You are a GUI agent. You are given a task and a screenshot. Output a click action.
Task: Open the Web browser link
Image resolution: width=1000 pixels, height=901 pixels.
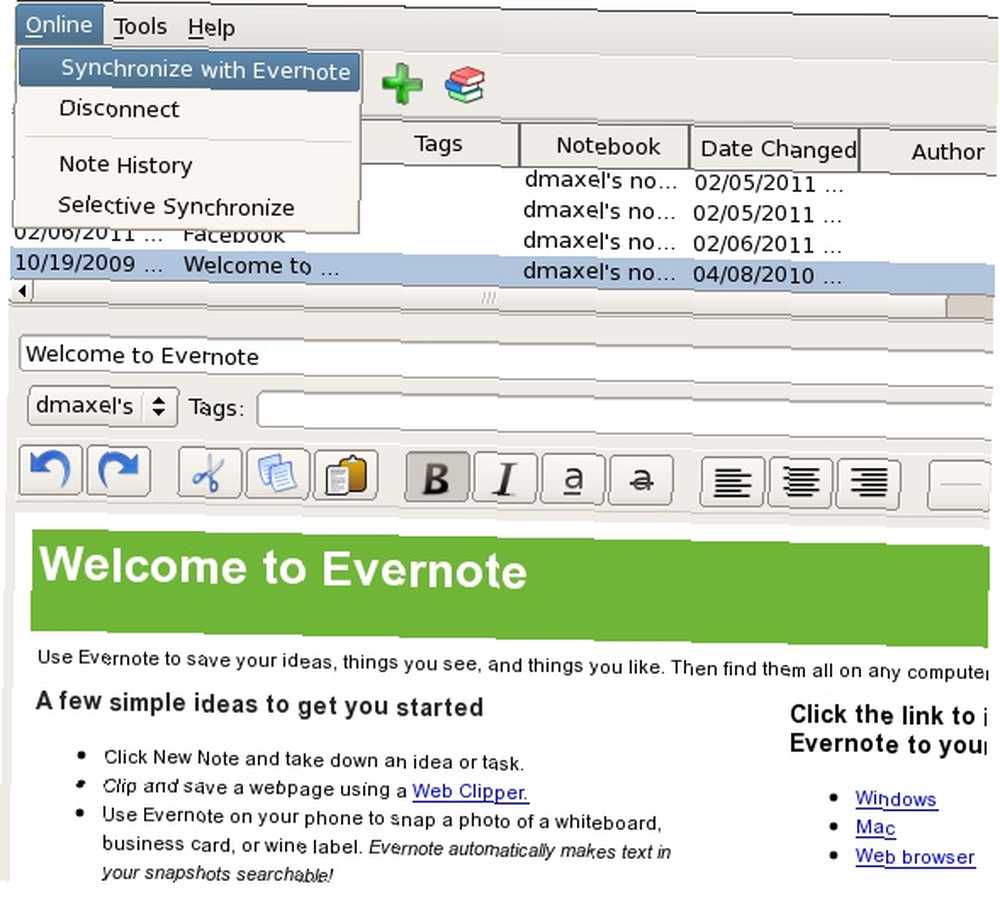pos(915,856)
